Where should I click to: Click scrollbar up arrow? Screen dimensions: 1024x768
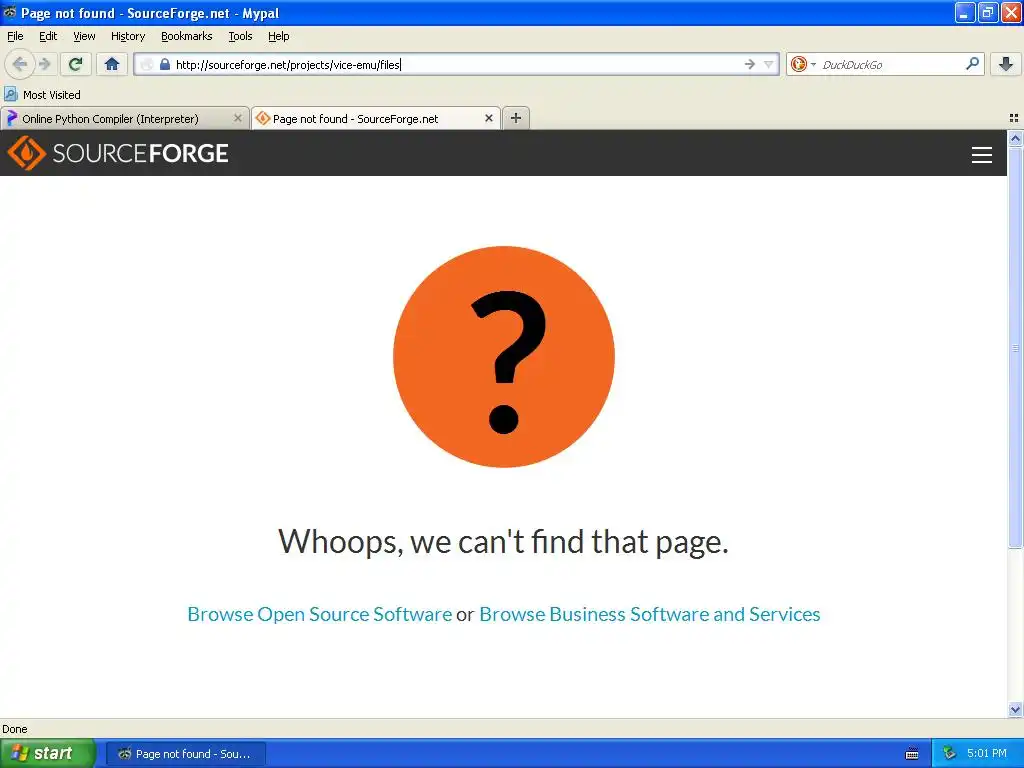(x=1015, y=138)
